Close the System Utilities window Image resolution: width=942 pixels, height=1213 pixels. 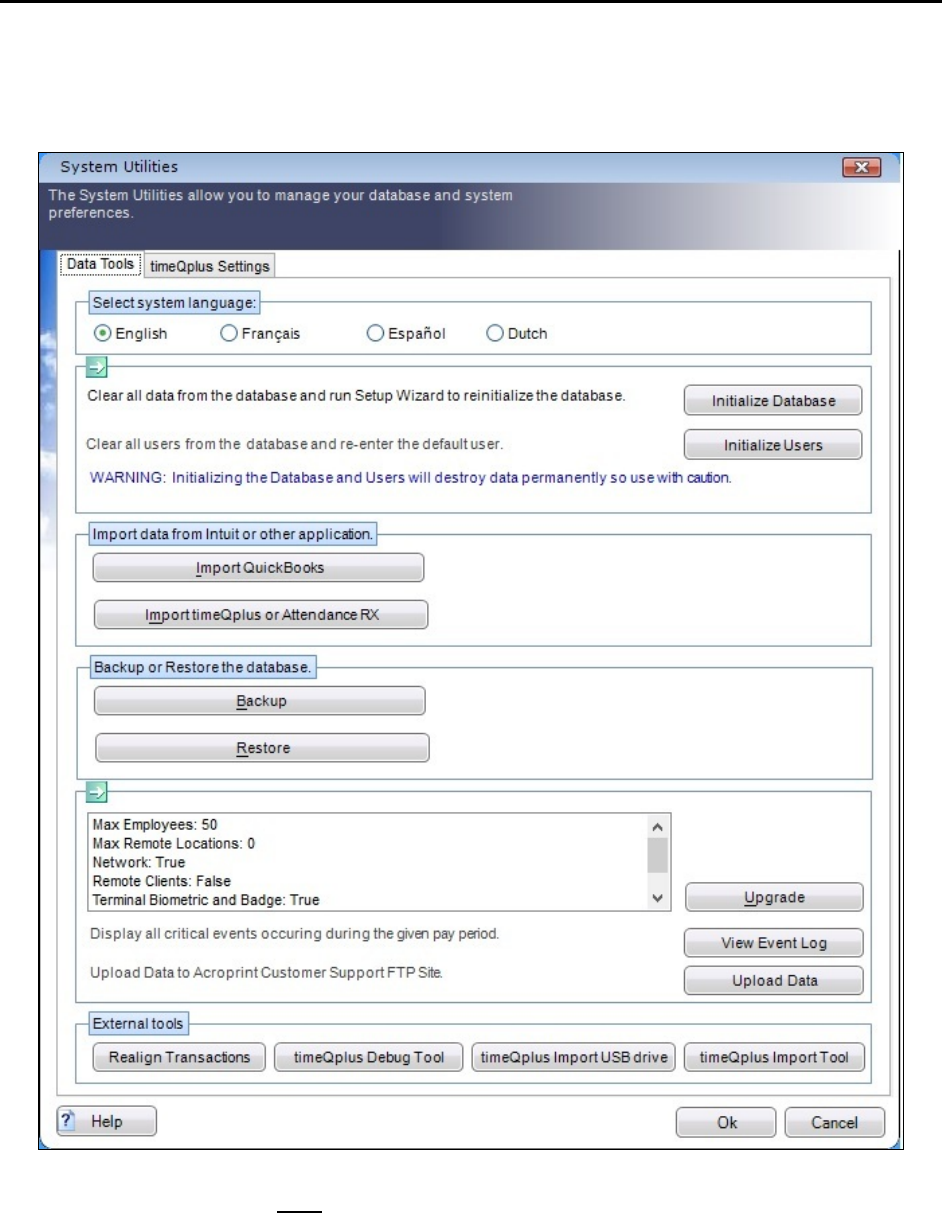click(861, 167)
